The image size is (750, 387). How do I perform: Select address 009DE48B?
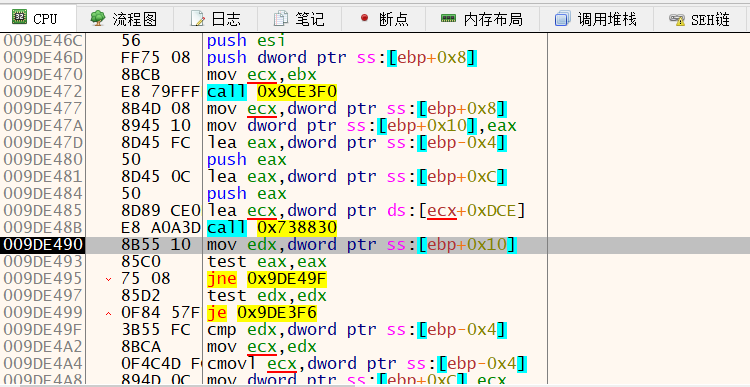[43, 228]
